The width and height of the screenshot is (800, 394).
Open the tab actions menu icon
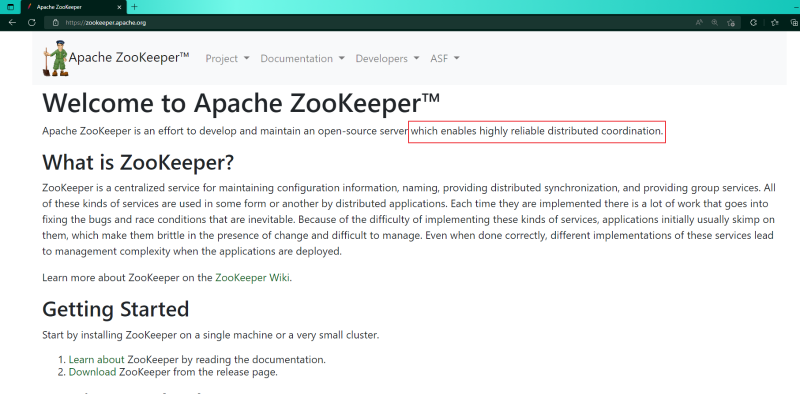[x=10, y=7]
